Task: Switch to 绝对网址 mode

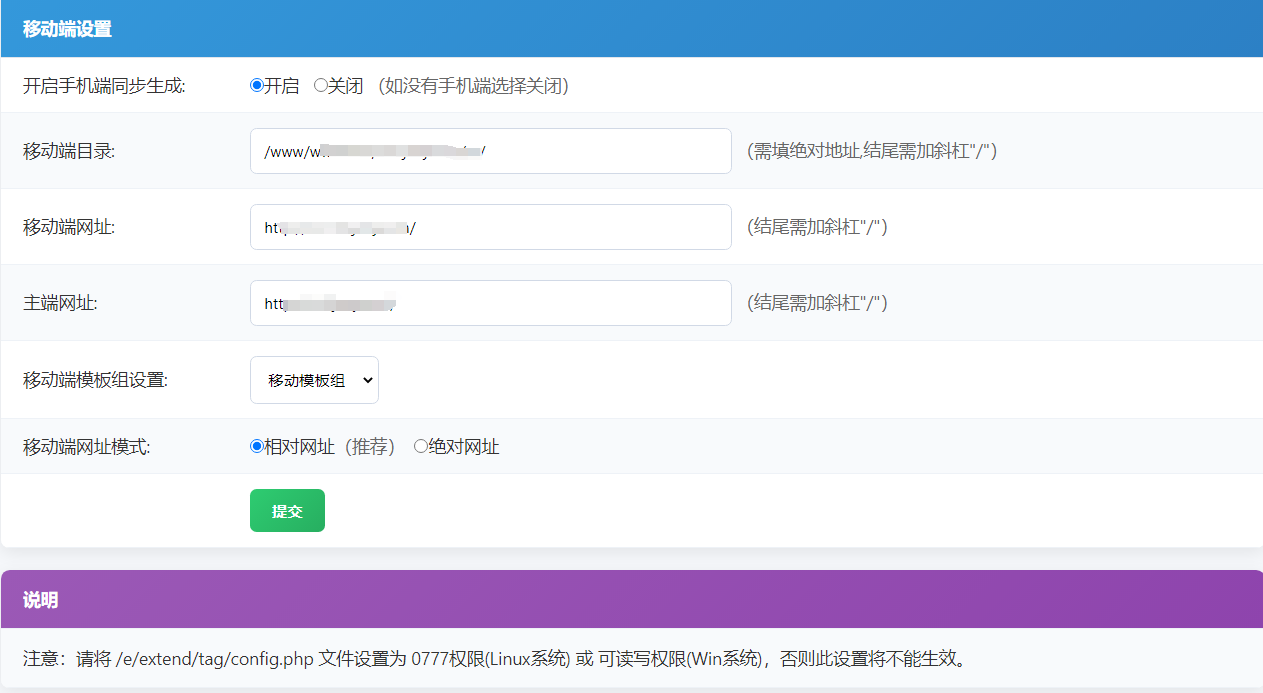Action: click(418, 446)
